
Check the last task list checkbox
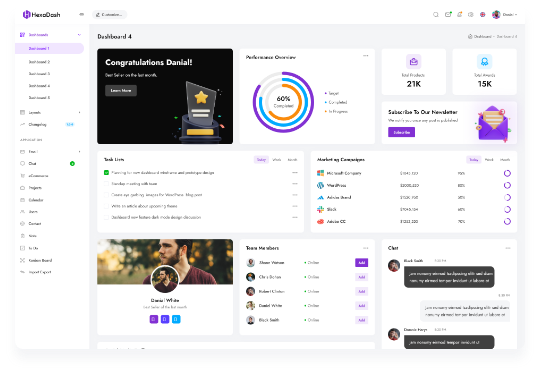click(x=106, y=217)
